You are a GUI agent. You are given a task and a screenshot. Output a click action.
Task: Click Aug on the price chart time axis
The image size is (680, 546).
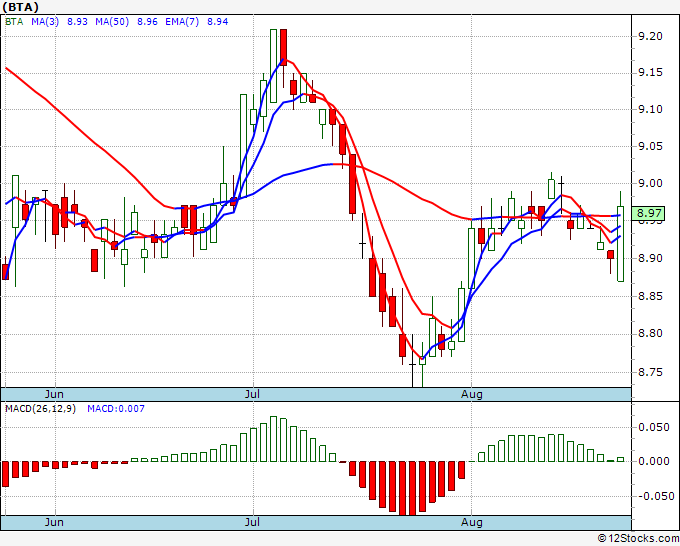tap(471, 394)
